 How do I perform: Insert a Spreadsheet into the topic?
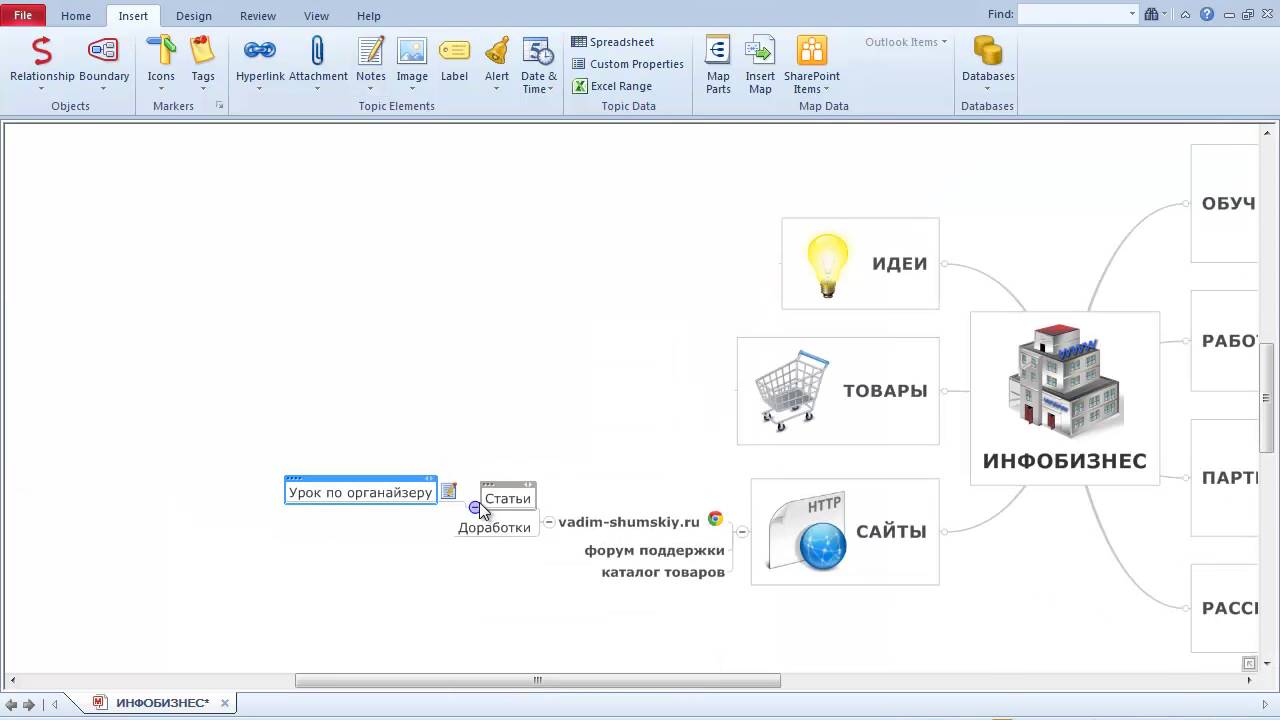613,42
